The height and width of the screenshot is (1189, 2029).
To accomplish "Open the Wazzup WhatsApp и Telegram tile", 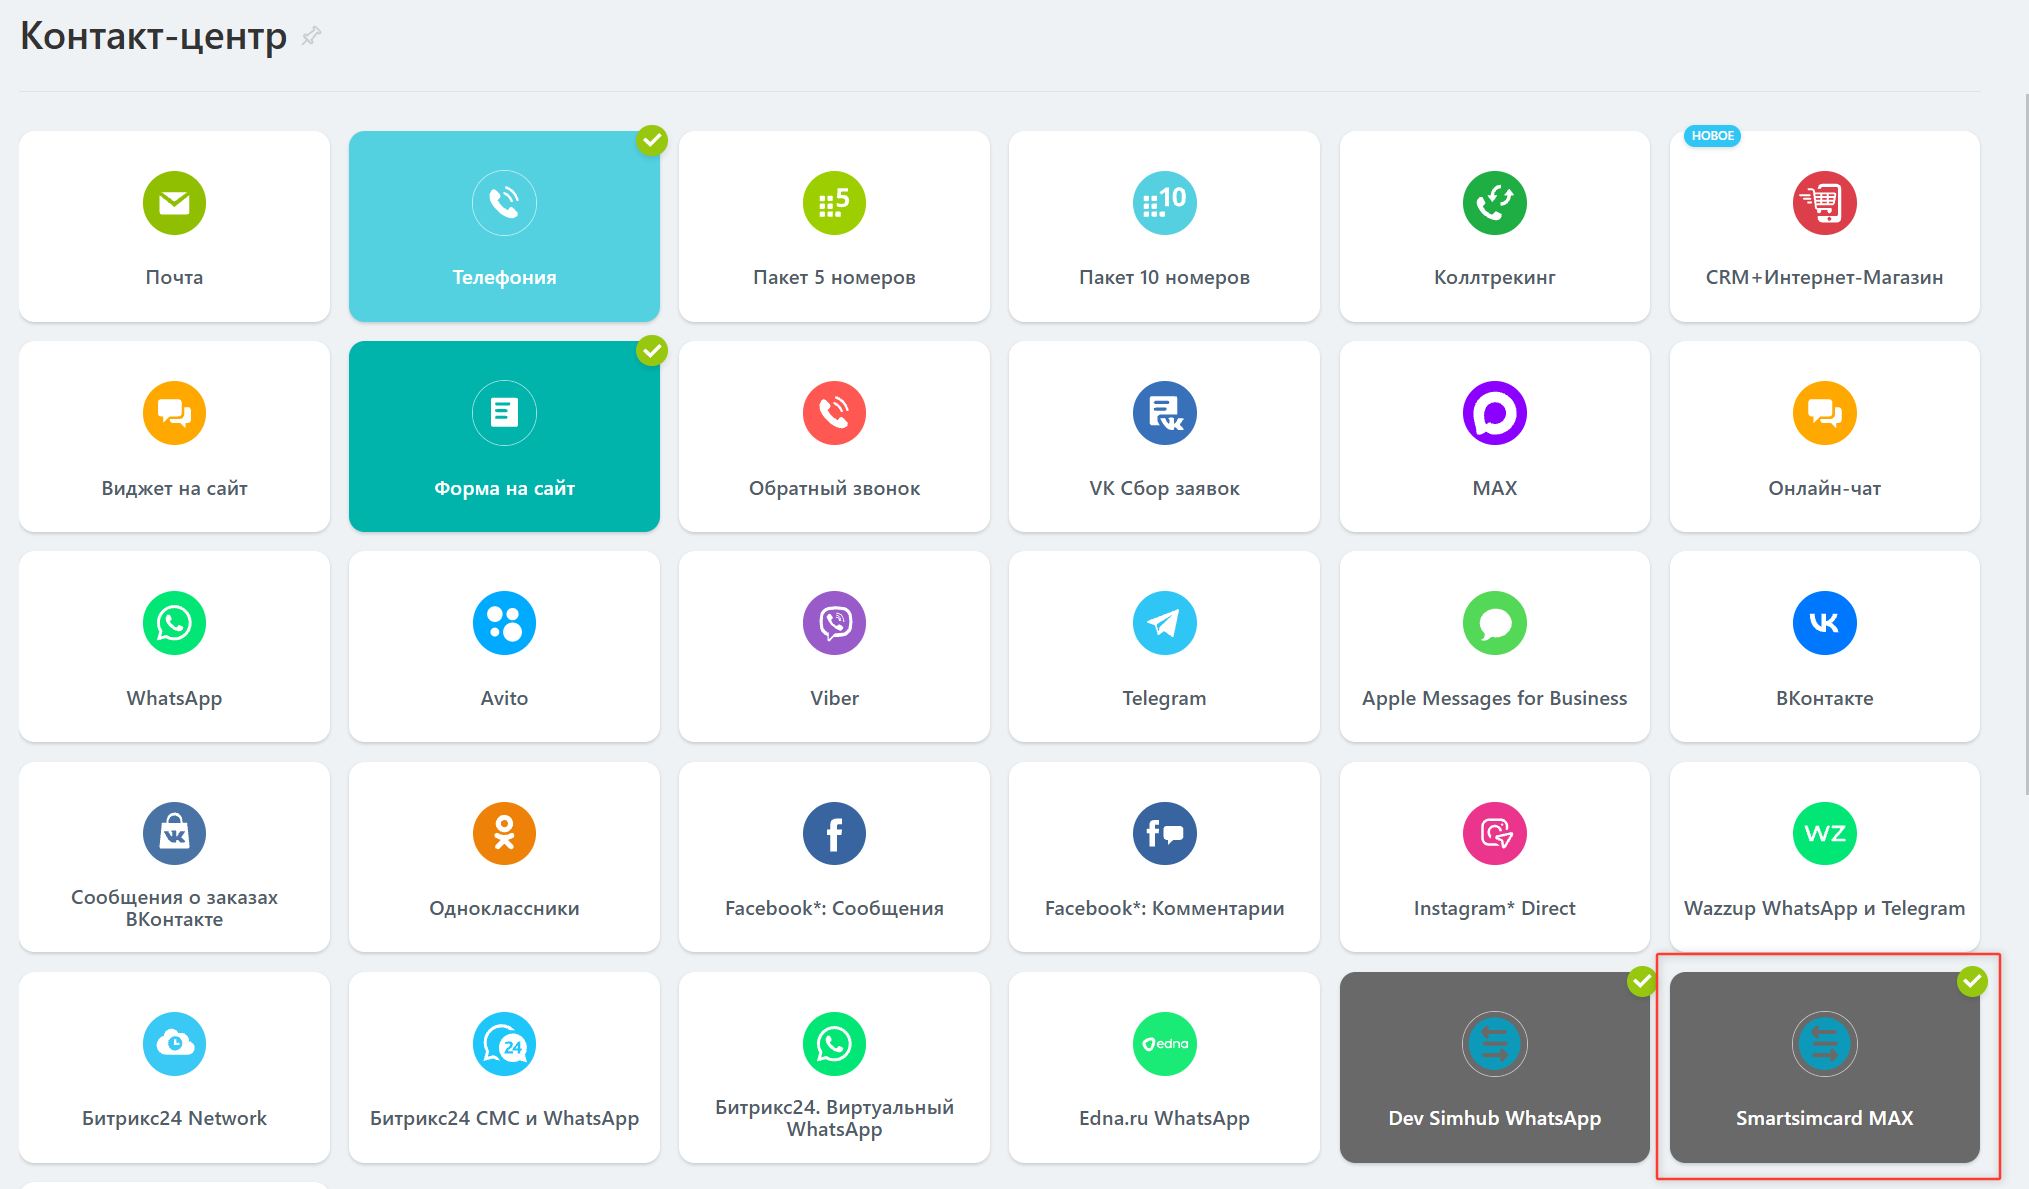I will coord(1824,857).
